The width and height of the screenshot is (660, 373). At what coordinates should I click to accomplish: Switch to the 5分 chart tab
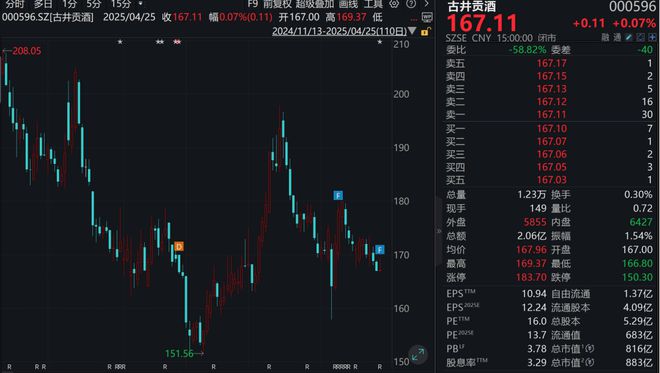[x=93, y=4]
